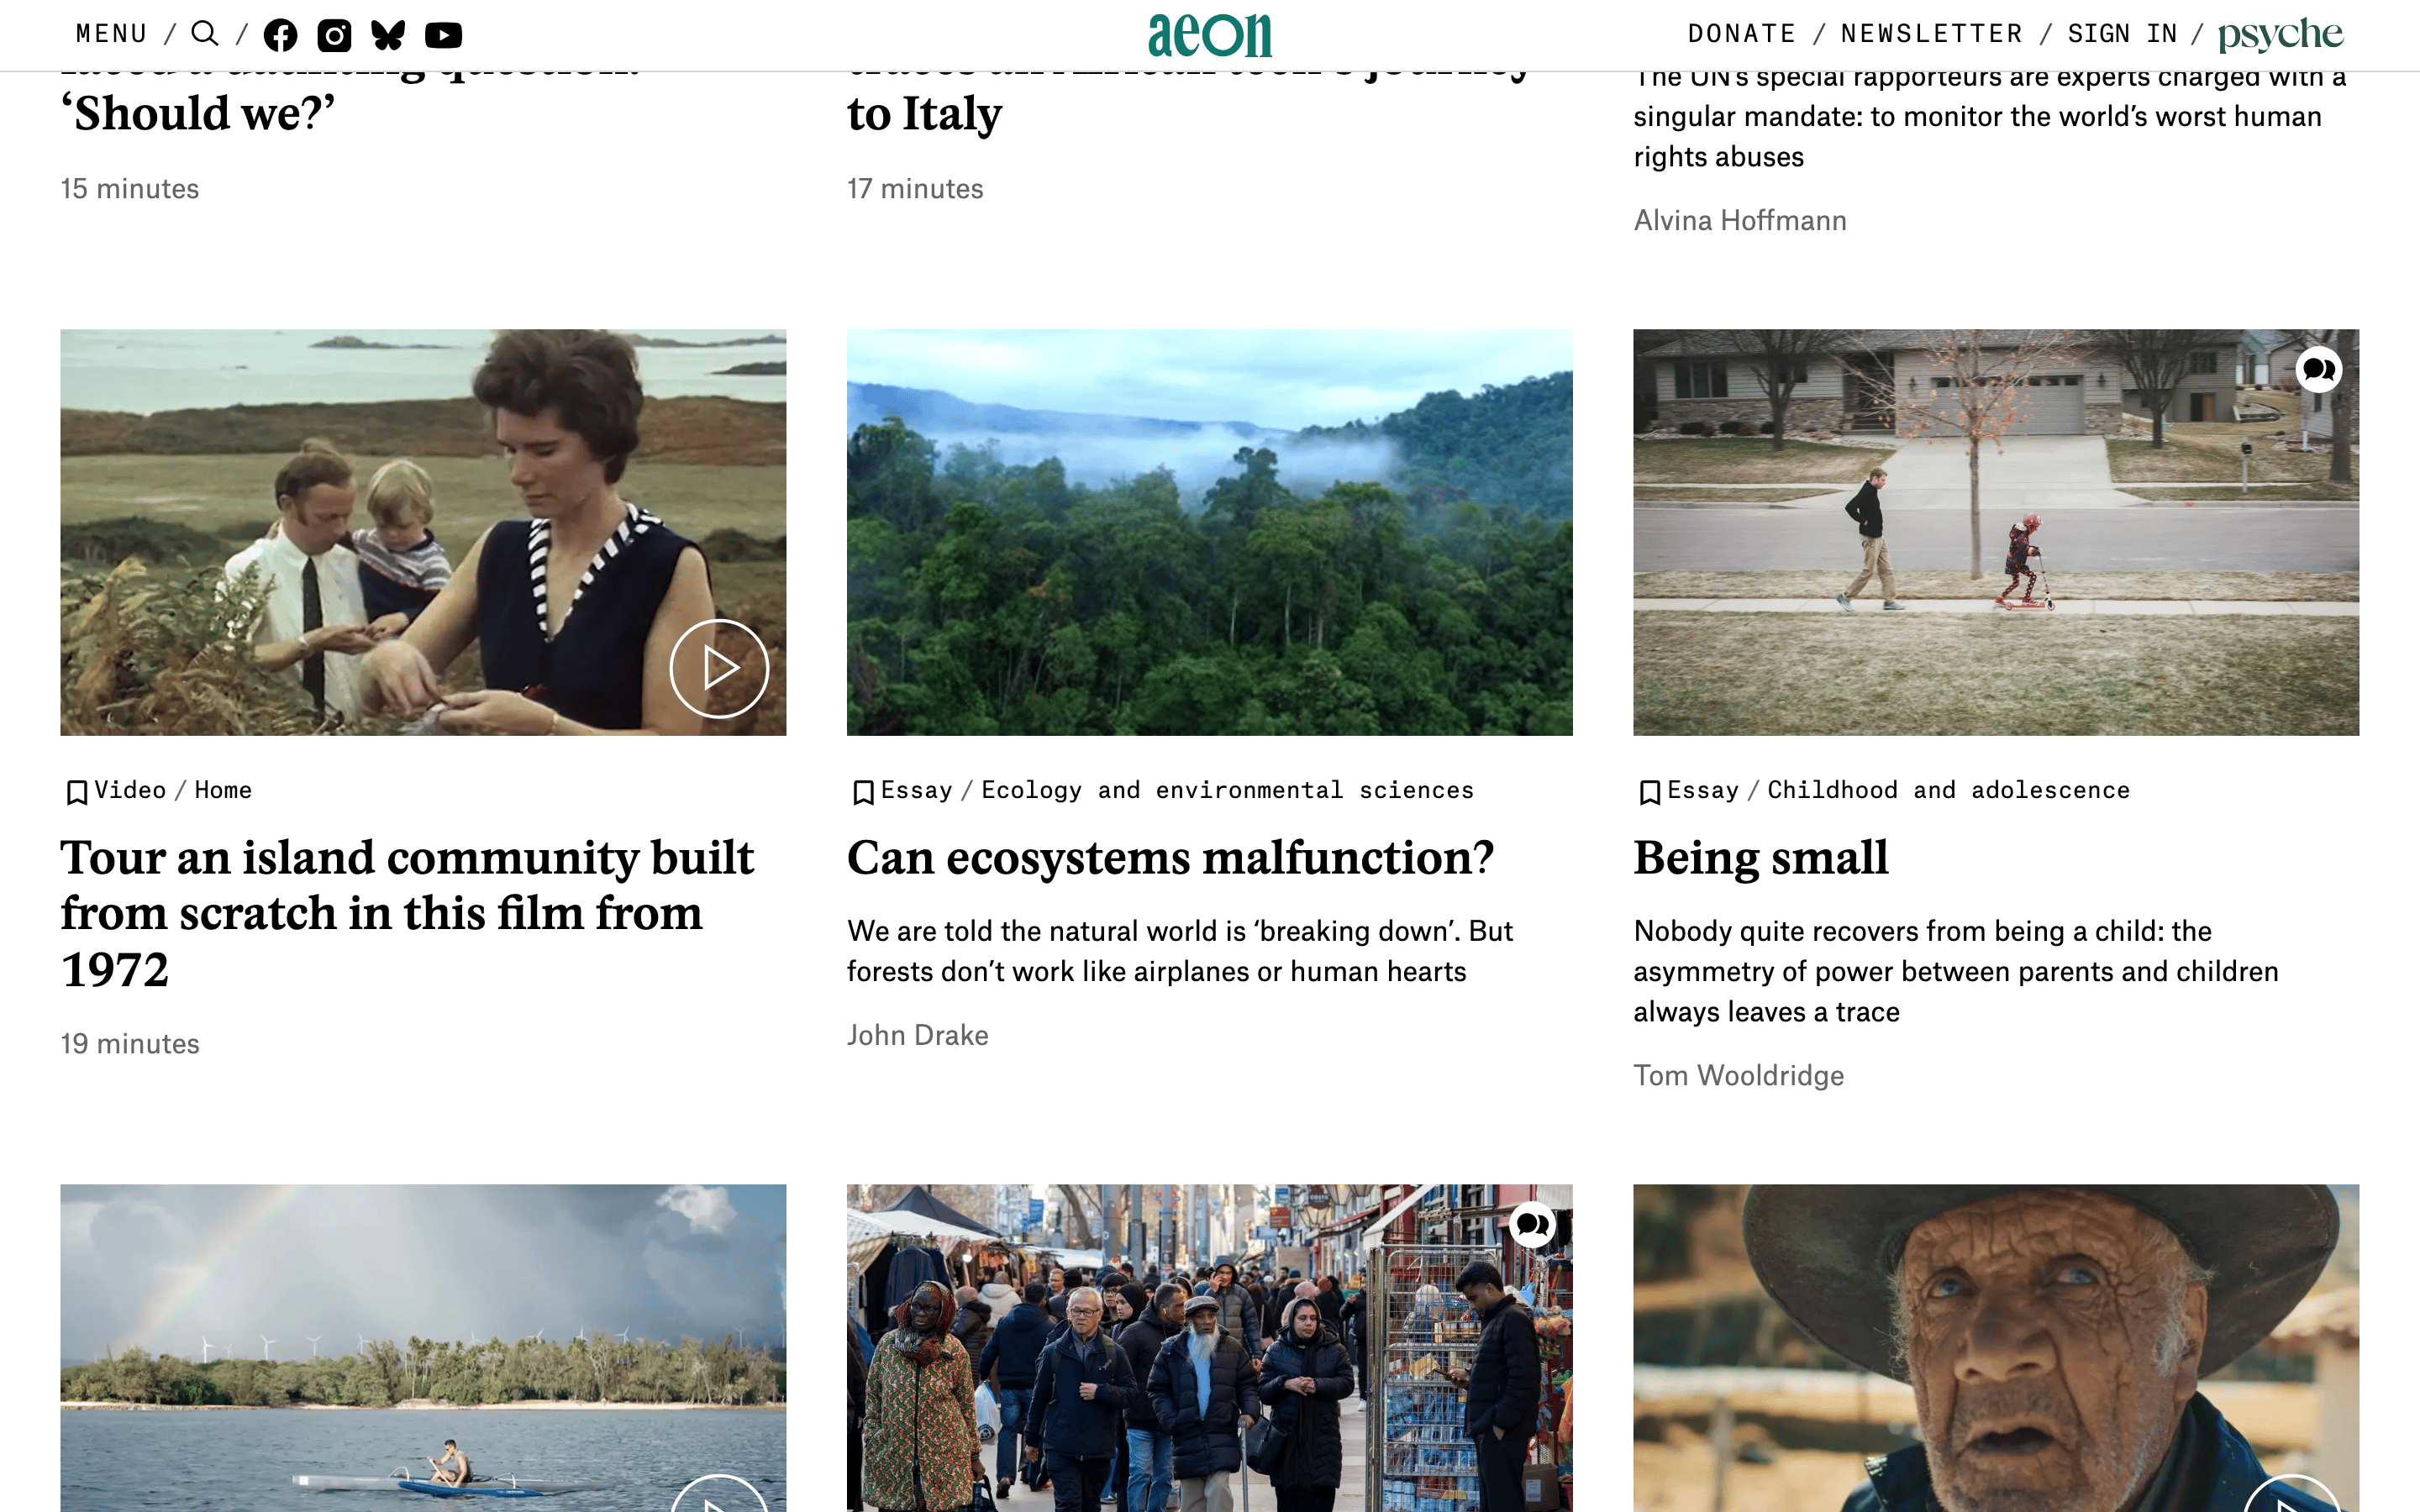Open the Instagram icon in header
The image size is (2420, 1512).
(x=334, y=35)
